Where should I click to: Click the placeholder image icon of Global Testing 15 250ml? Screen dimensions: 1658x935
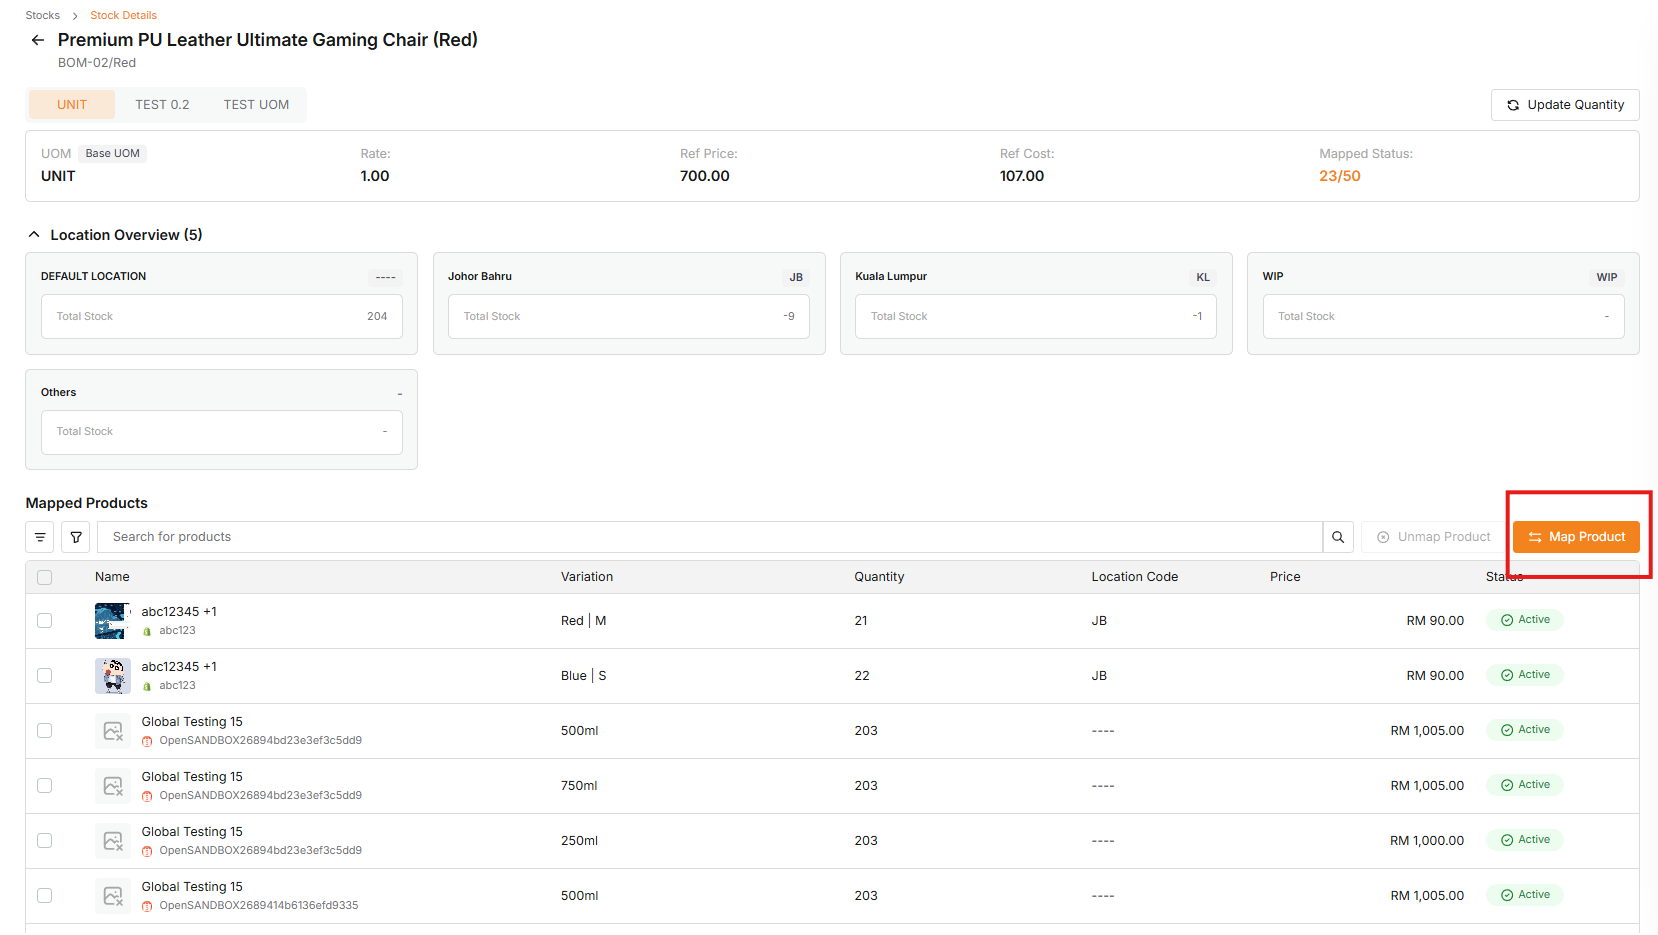coord(112,841)
